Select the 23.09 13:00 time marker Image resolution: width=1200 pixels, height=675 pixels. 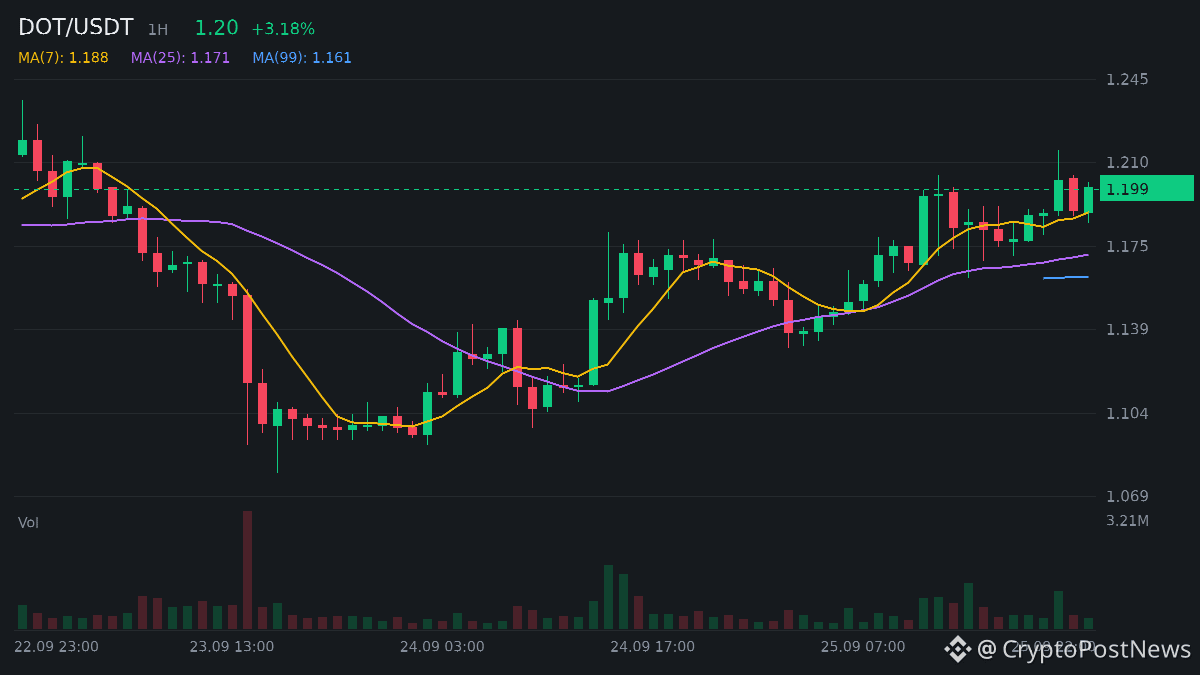(x=232, y=647)
